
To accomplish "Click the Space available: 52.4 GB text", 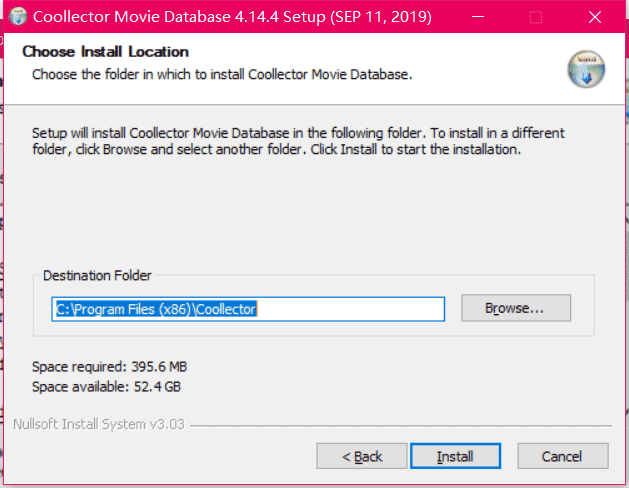I will 106,387.
